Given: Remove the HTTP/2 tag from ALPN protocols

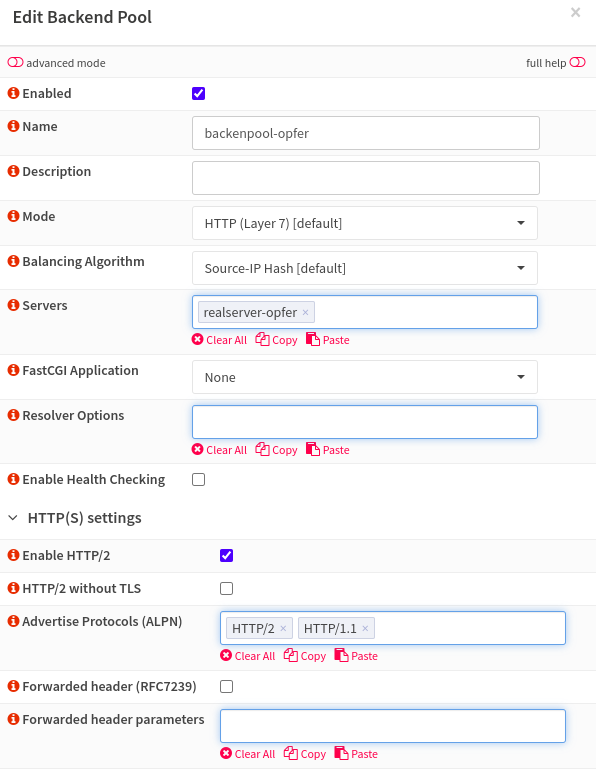Looking at the screenshot, I should click(283, 628).
